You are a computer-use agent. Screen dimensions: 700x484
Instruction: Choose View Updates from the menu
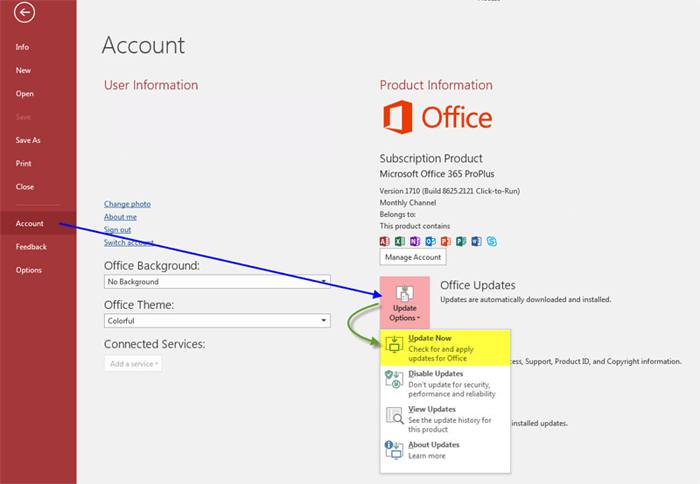(x=445, y=419)
